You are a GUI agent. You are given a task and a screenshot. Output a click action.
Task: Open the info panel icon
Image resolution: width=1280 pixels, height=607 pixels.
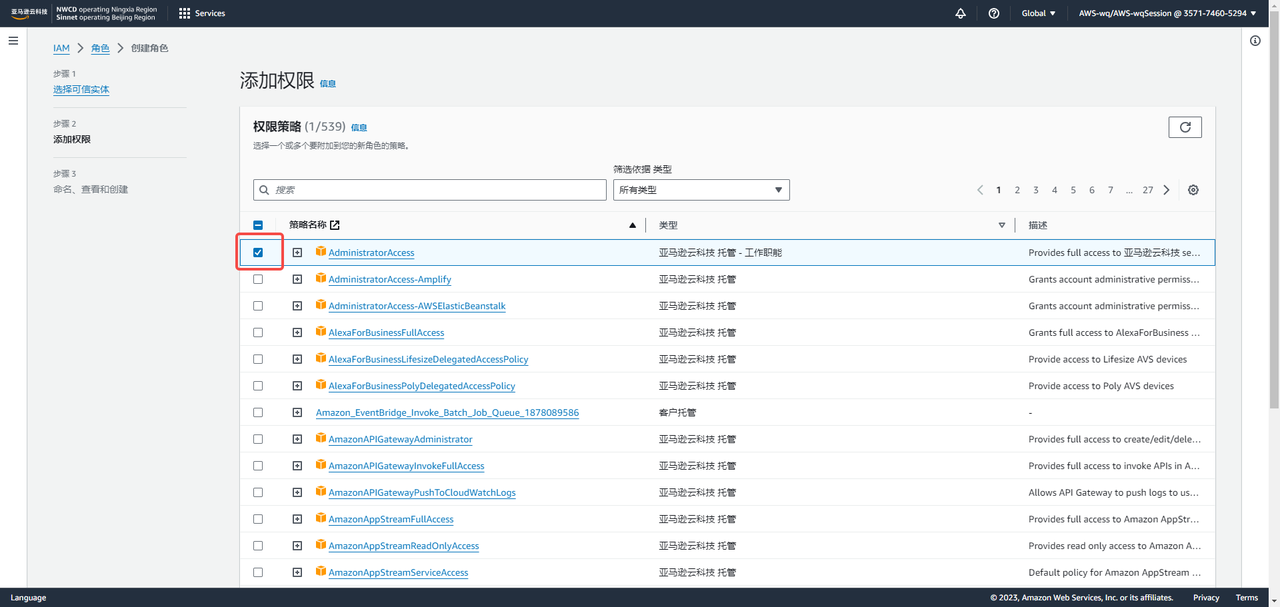[1256, 41]
